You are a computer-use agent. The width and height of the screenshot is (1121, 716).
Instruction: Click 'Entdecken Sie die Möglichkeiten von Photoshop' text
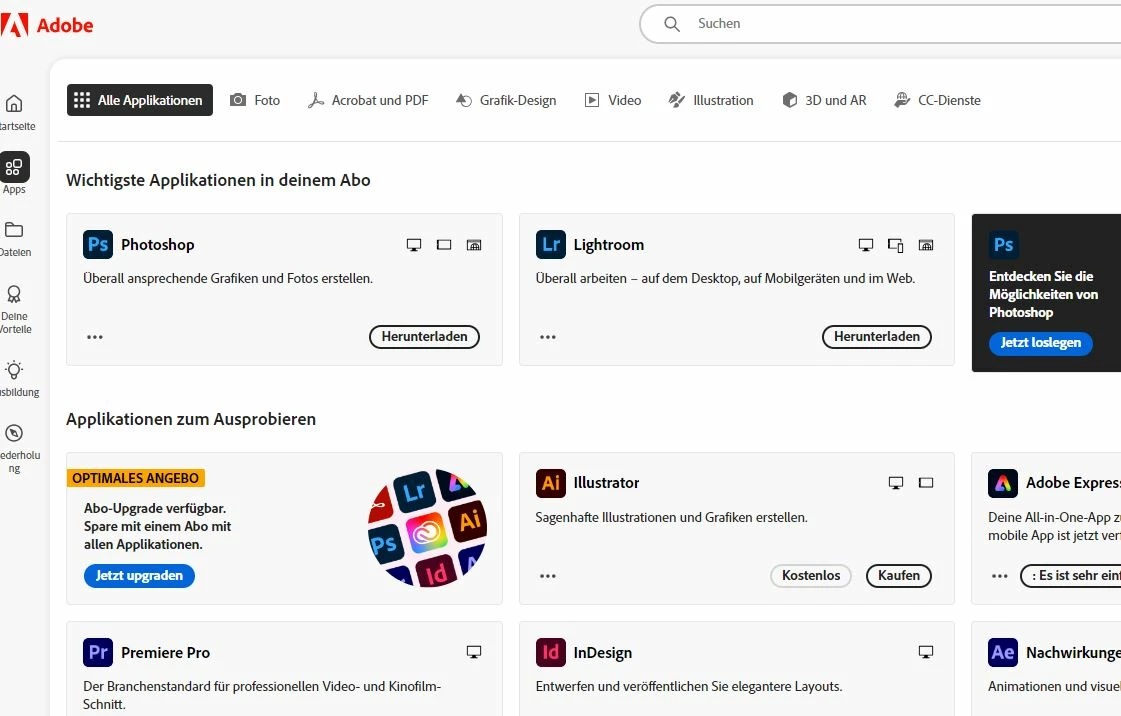click(1043, 294)
